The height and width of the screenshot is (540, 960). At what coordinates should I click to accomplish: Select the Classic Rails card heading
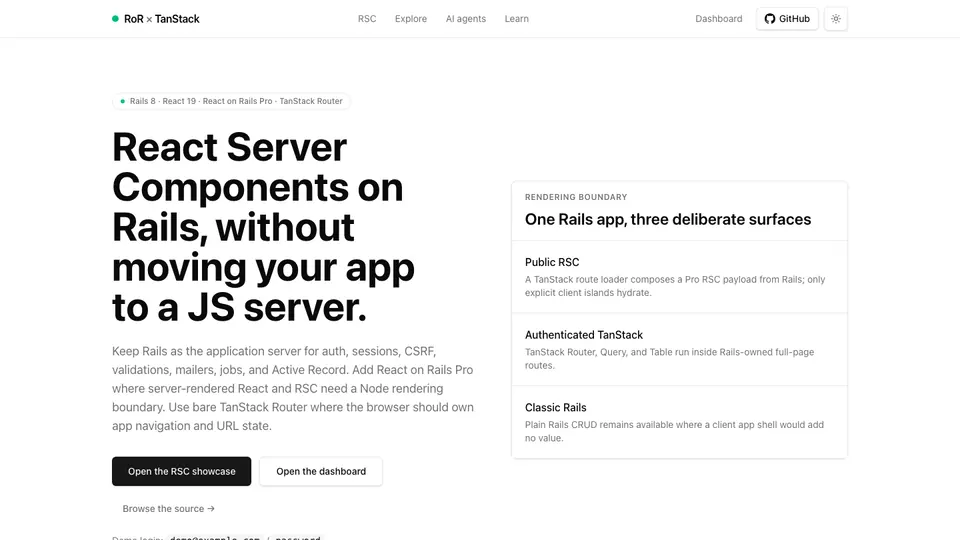point(555,408)
